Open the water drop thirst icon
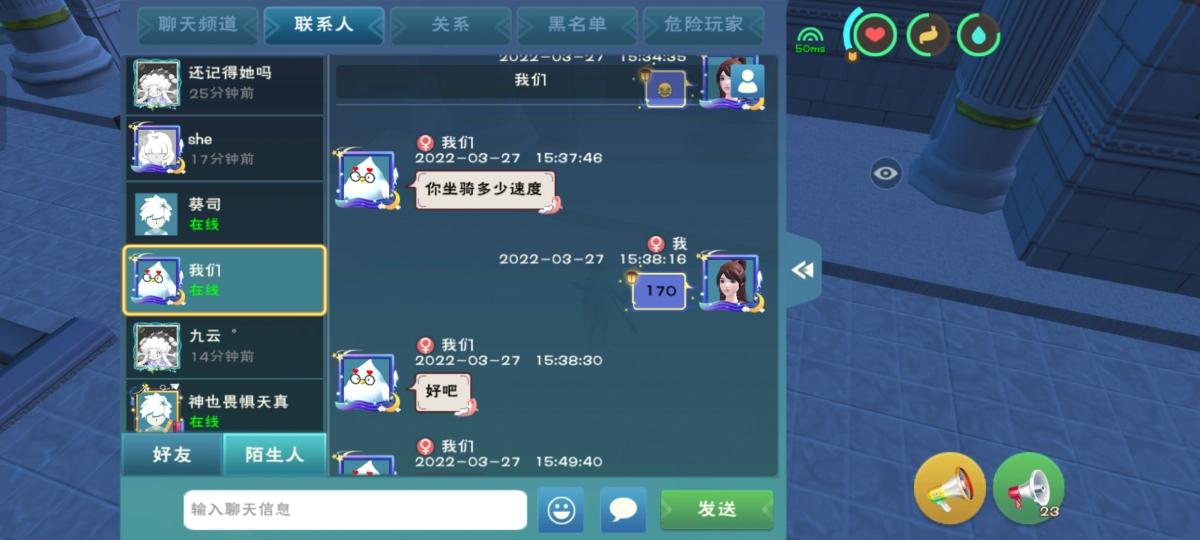Image resolution: width=1200 pixels, height=540 pixels. pos(979,35)
